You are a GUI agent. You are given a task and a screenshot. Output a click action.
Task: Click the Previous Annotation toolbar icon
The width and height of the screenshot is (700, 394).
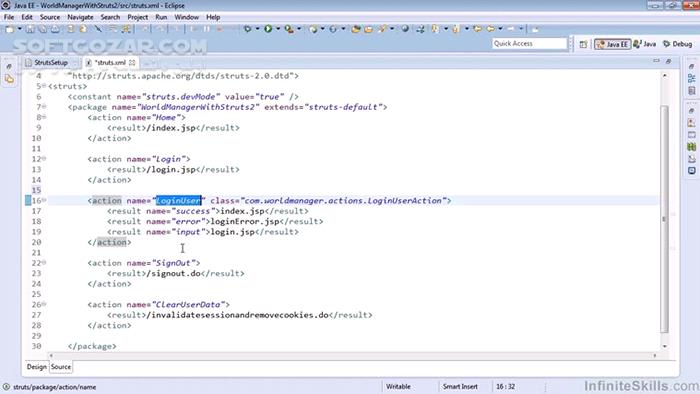456,29
